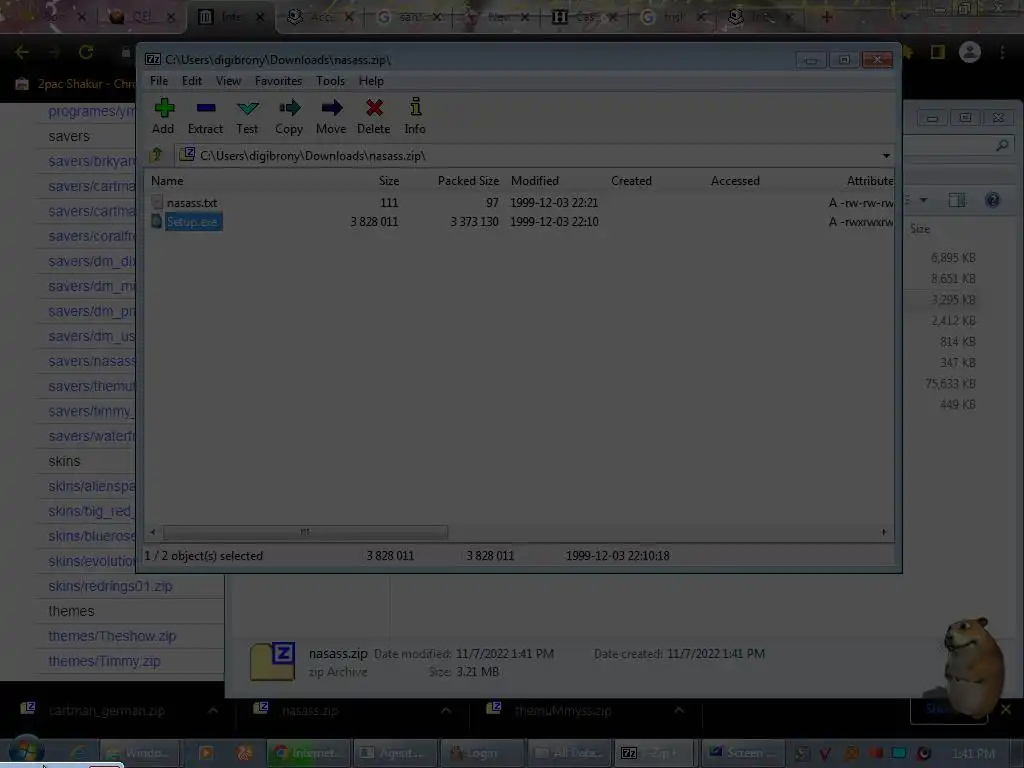Sort files by Size column
Screen dimensions: 1024x768
pos(389,181)
